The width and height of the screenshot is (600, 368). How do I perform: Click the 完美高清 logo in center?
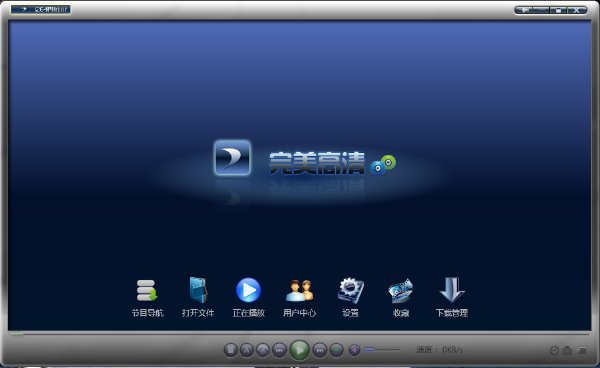317,163
